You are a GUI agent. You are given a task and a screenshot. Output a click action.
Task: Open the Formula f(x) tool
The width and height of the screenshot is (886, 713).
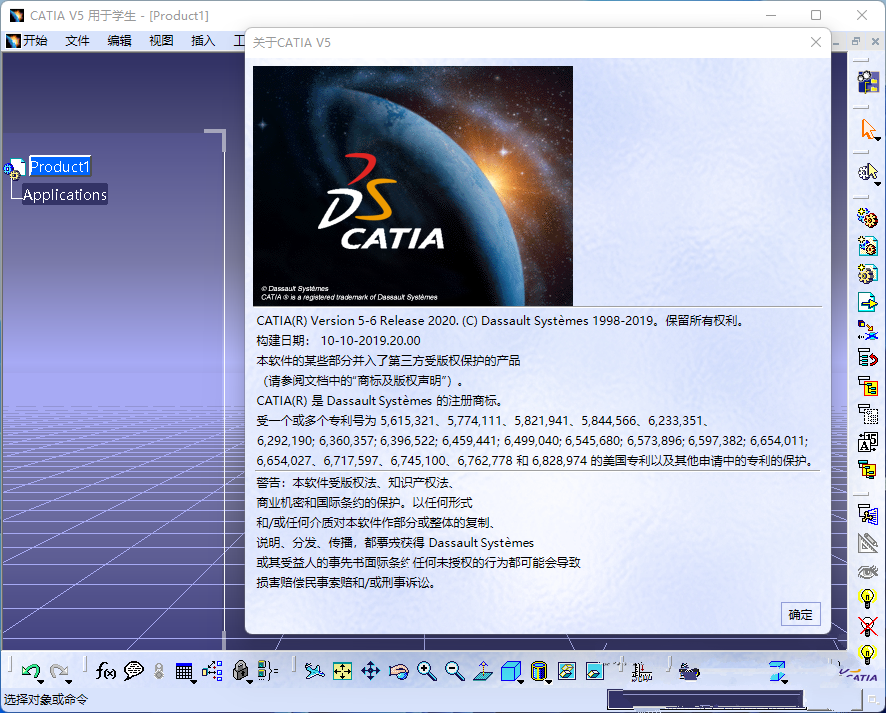pyautogui.click(x=106, y=671)
